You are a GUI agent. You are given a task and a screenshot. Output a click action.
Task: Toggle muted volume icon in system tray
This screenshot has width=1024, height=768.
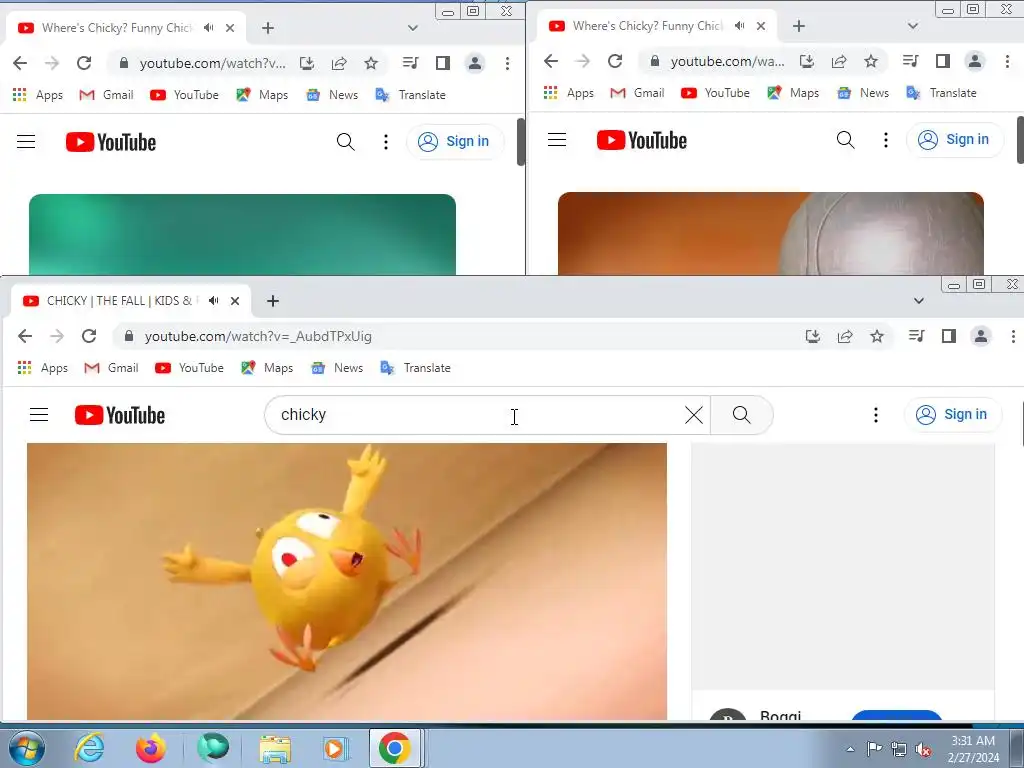pos(923,750)
